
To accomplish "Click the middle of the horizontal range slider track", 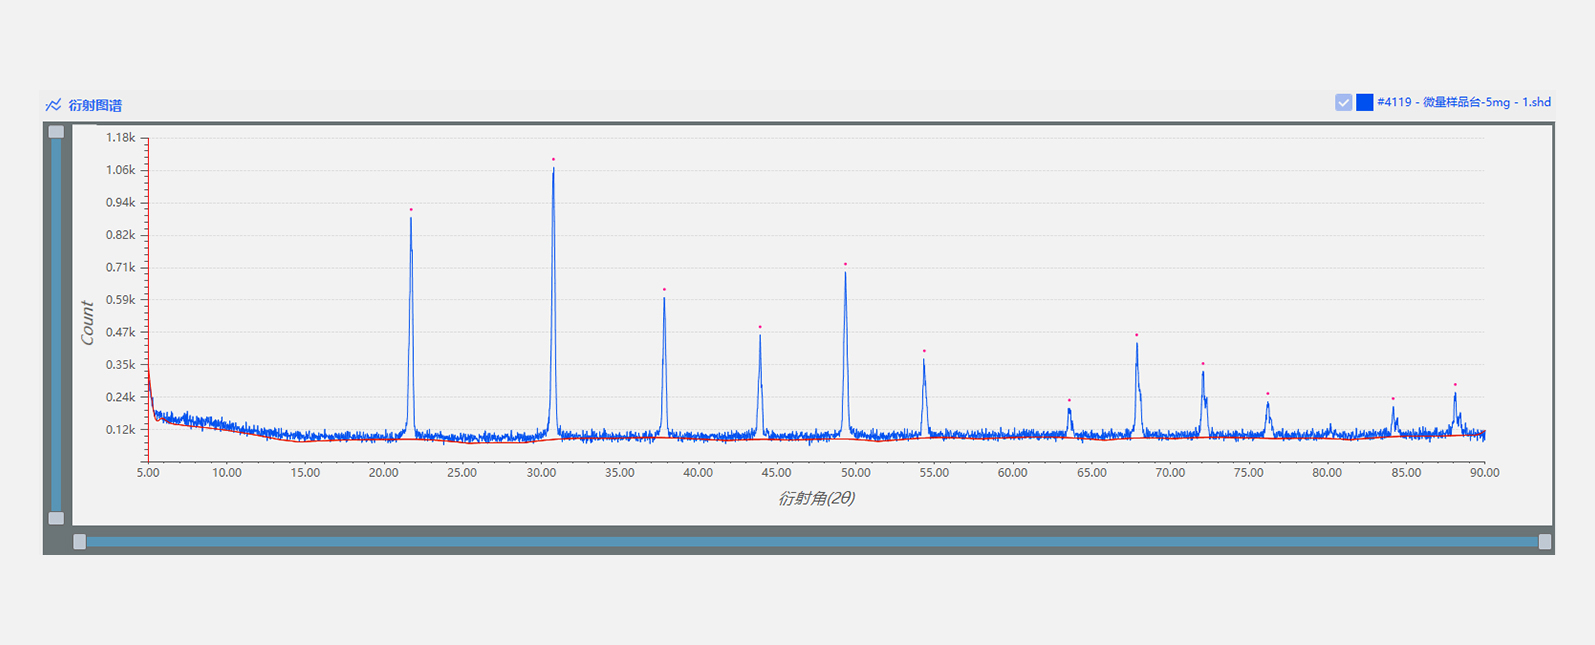I will click(812, 542).
